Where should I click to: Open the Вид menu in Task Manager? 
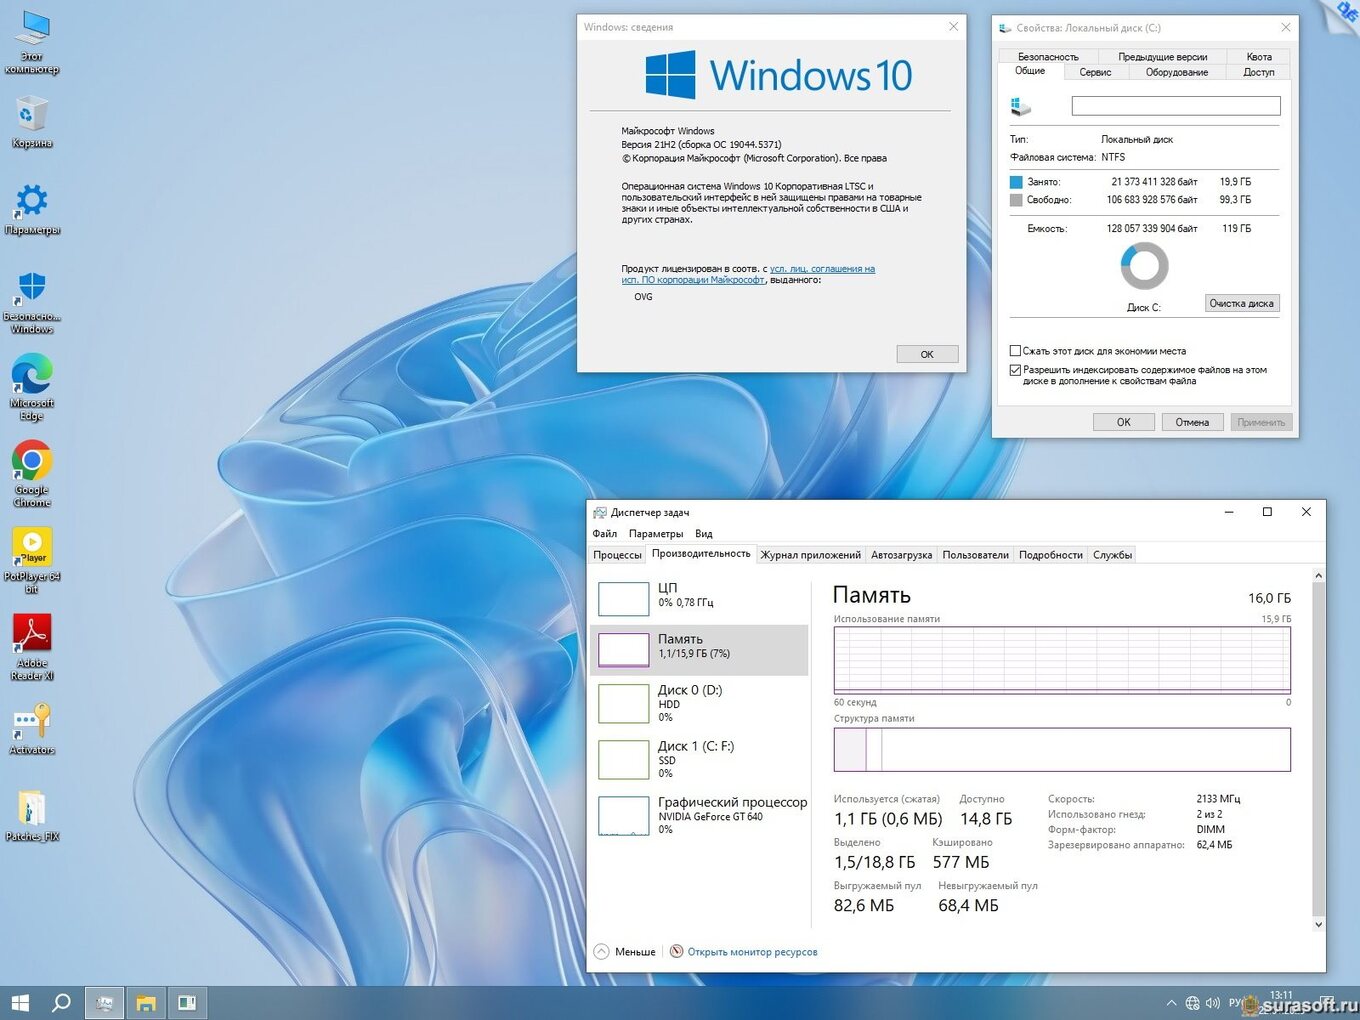pos(704,534)
